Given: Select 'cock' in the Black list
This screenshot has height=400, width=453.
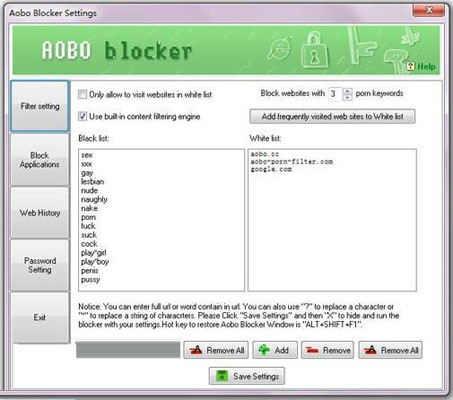Looking at the screenshot, I should 89,244.
